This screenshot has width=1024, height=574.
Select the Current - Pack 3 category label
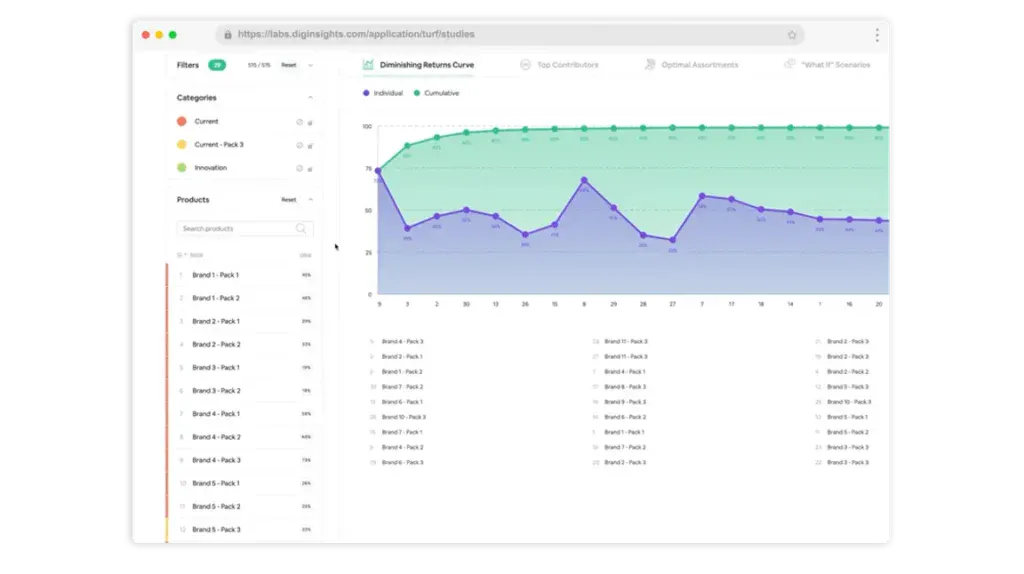point(219,145)
